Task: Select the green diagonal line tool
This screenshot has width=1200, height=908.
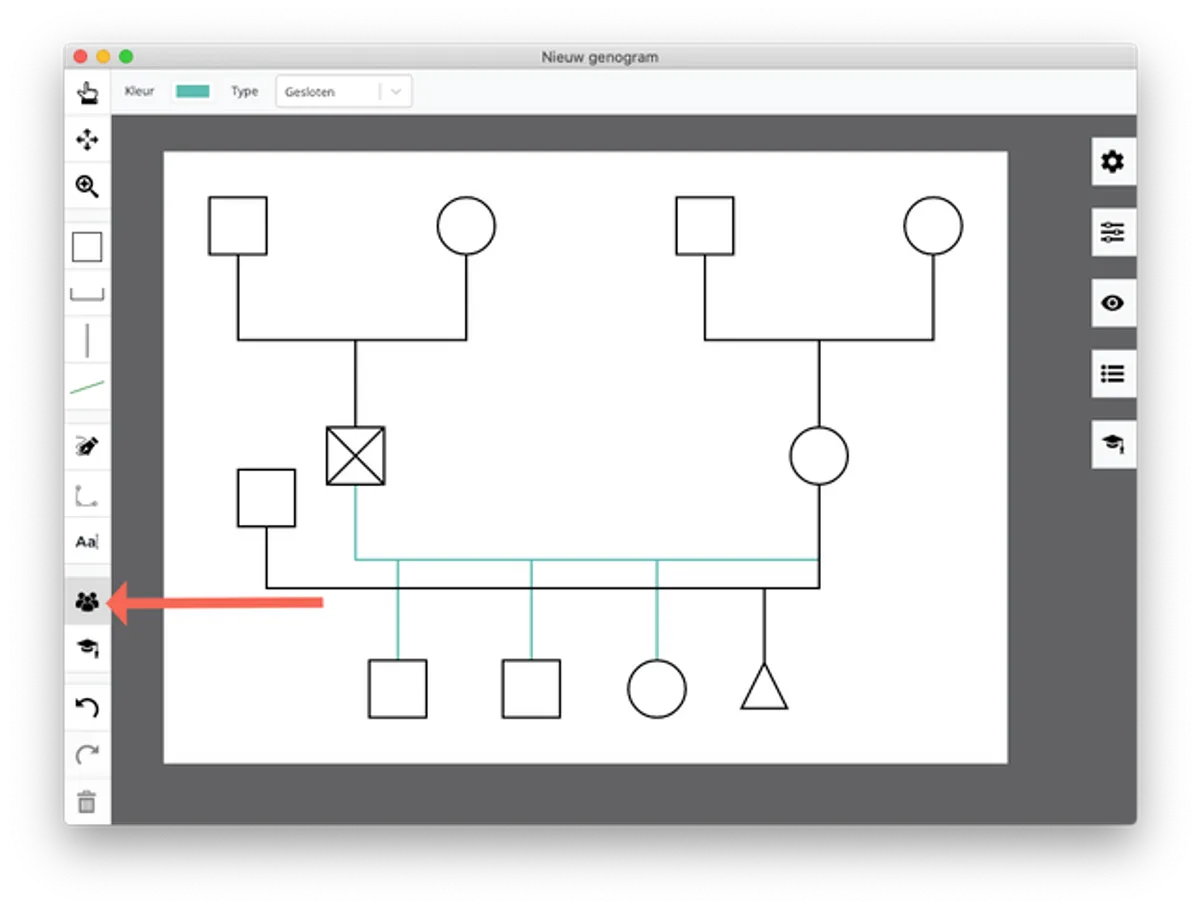Action: pos(87,387)
